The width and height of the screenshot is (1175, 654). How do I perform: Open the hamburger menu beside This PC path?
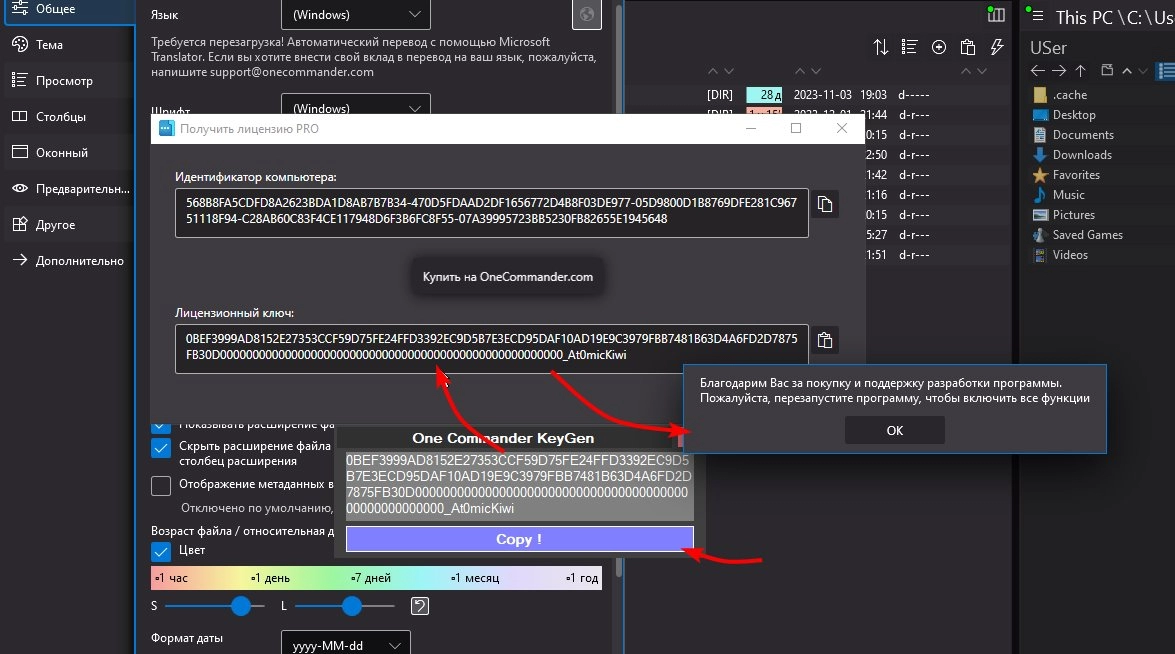(x=1038, y=15)
